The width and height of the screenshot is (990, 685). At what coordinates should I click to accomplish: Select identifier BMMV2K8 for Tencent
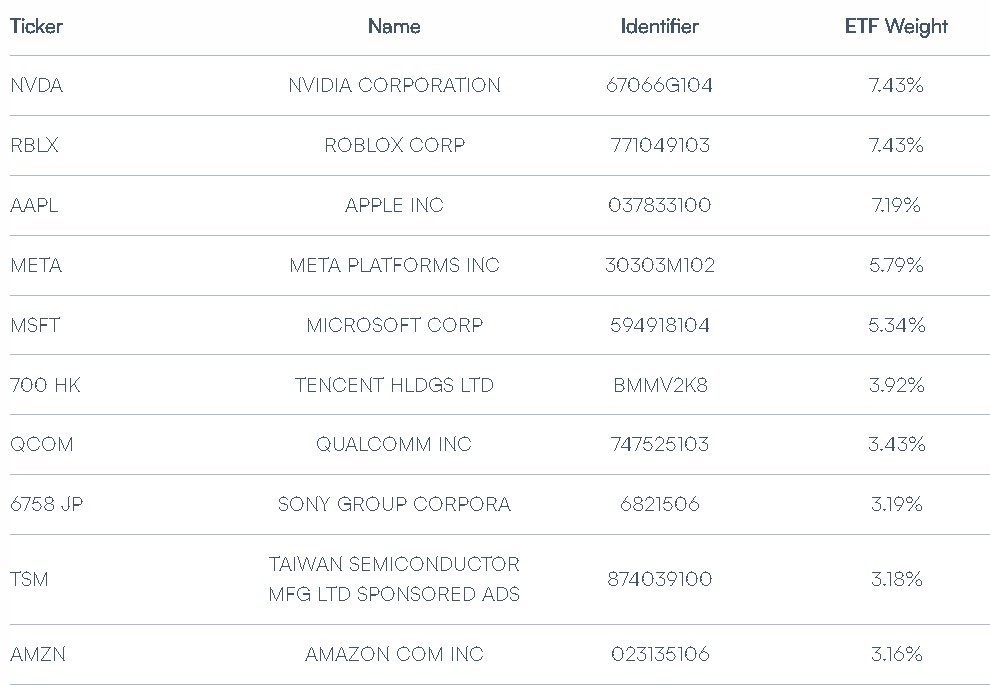[660, 385]
